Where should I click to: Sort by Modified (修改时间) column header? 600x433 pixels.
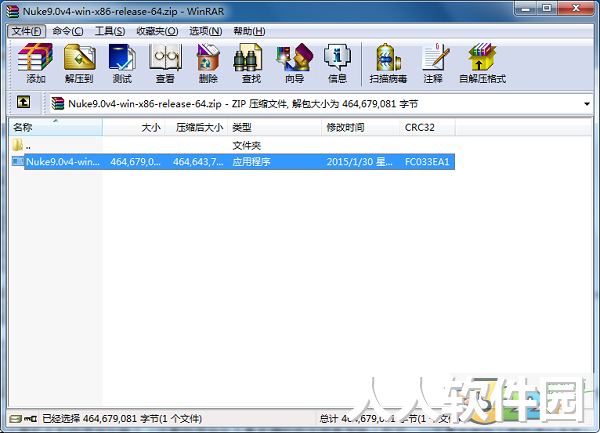360,127
